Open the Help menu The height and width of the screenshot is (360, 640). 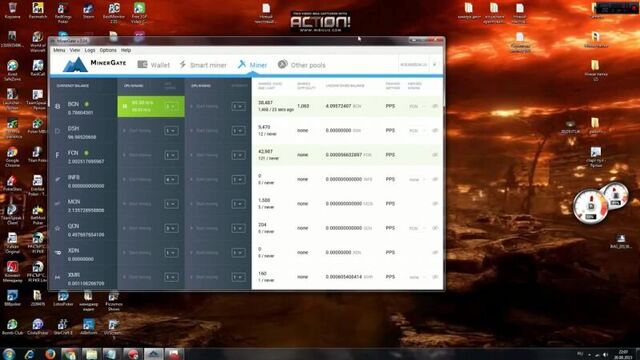[126, 50]
